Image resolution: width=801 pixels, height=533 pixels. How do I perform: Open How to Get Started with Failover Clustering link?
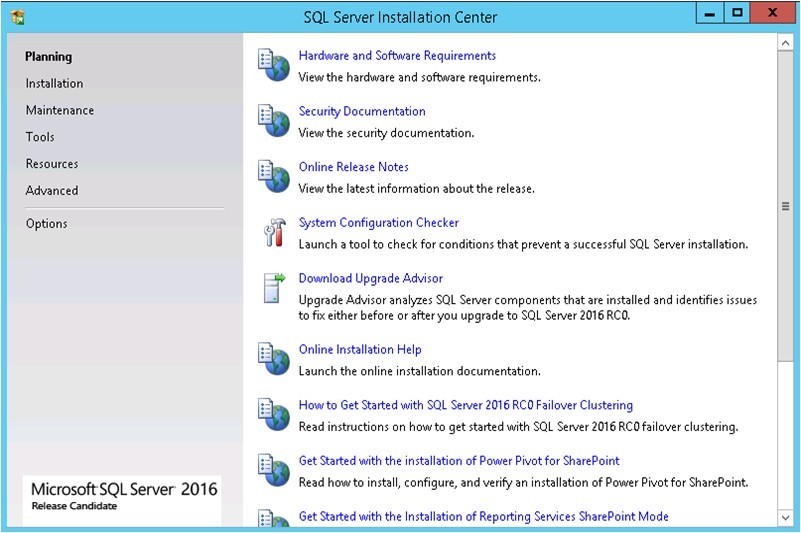(x=465, y=405)
